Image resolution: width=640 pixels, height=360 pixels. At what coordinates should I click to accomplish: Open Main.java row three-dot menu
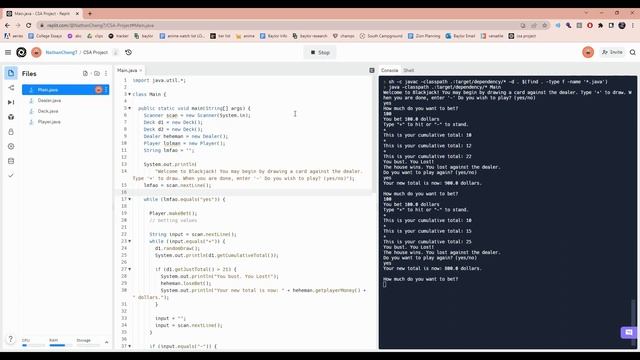[x=106, y=90]
